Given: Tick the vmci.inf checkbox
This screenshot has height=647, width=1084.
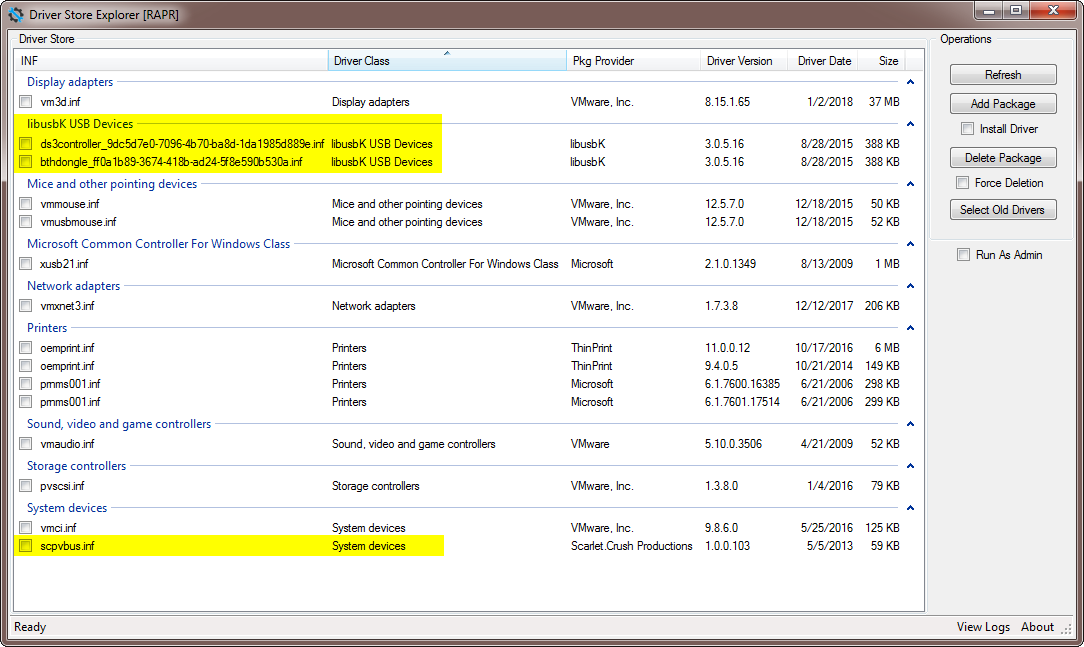Looking at the screenshot, I should (x=26, y=528).
